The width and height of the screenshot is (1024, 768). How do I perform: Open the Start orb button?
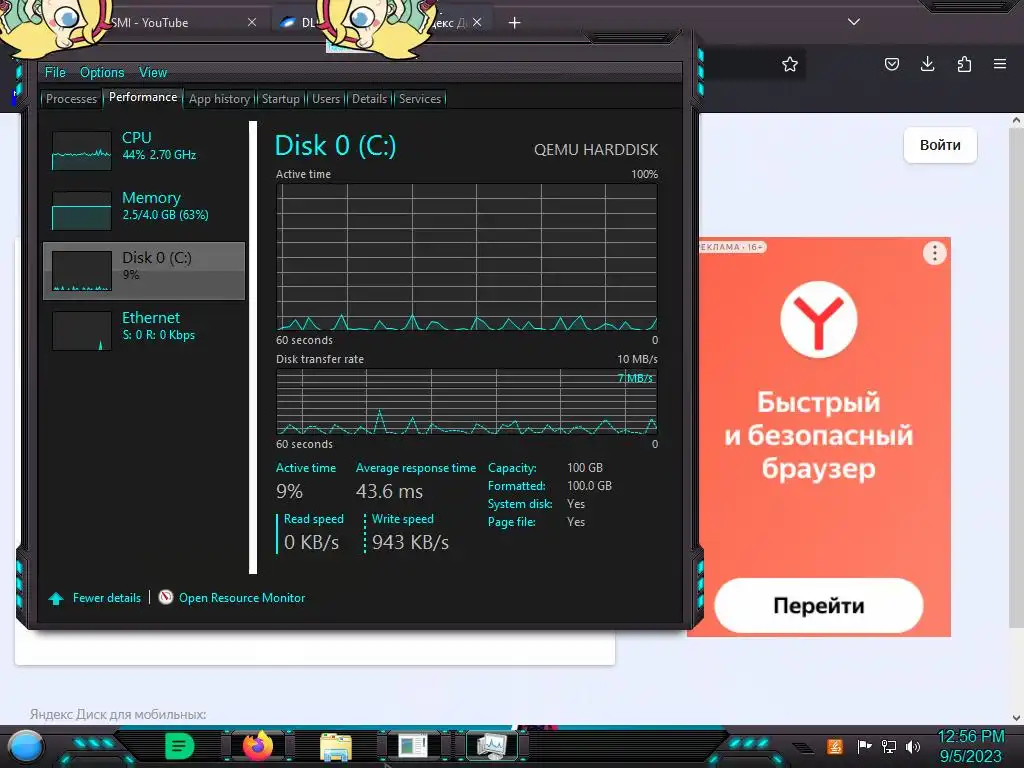[26, 747]
